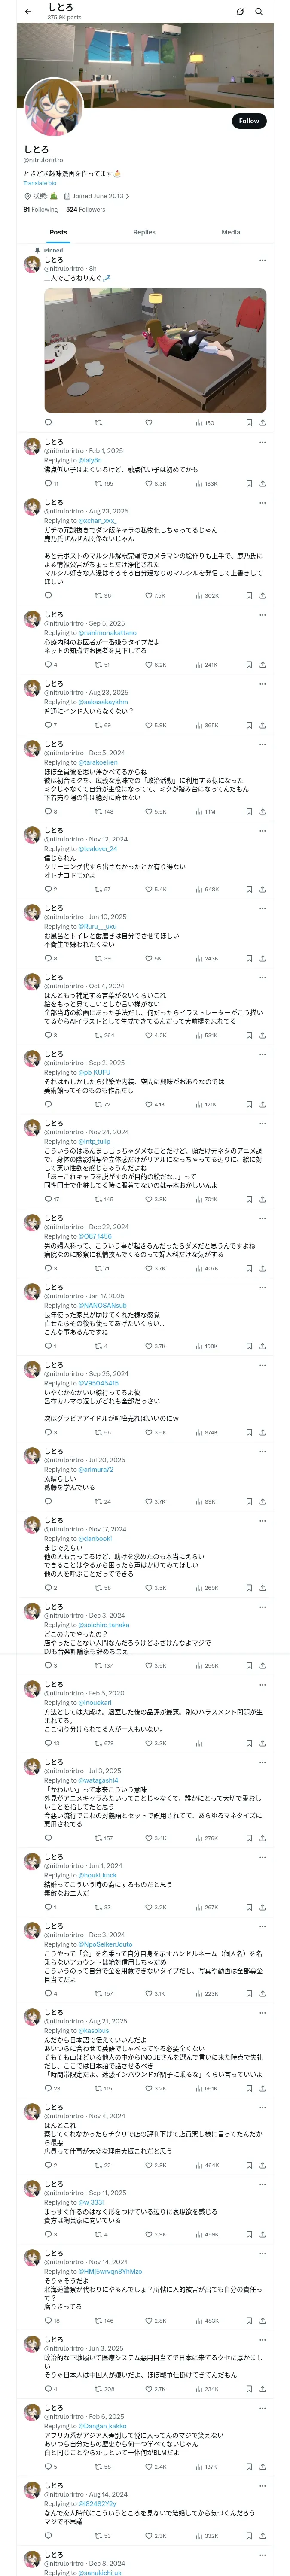Switch to the Replies tab
This screenshot has width=290, height=2576.
[x=144, y=232]
